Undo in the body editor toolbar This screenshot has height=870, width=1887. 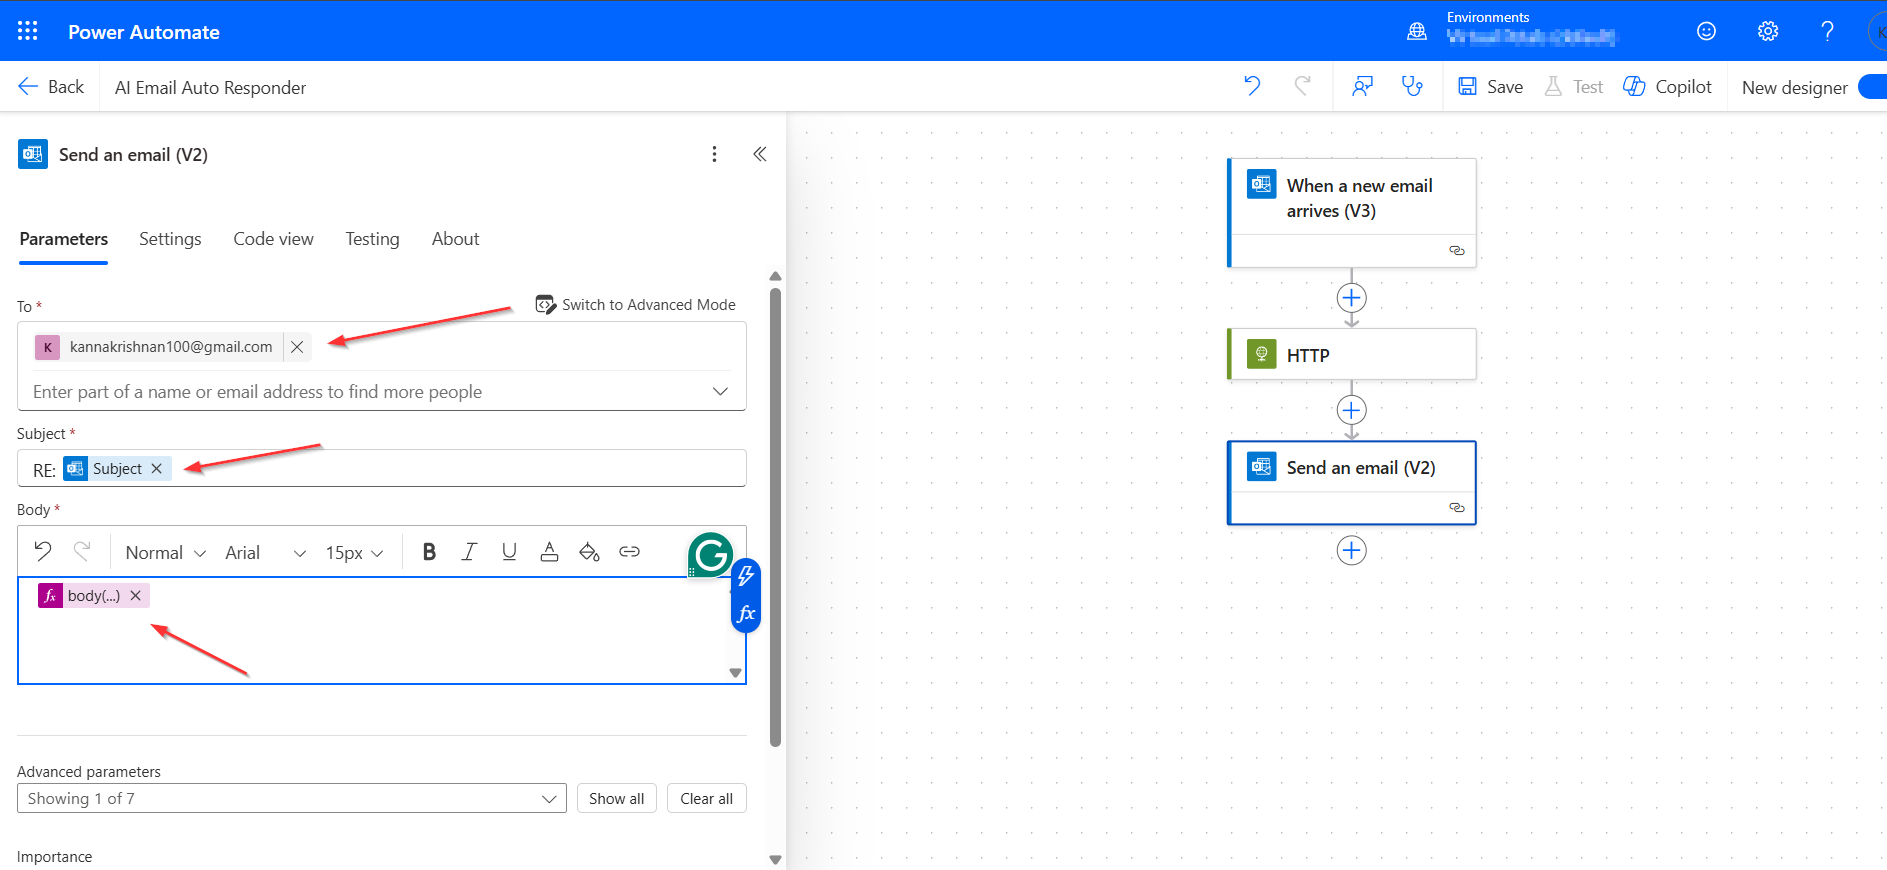coord(42,551)
